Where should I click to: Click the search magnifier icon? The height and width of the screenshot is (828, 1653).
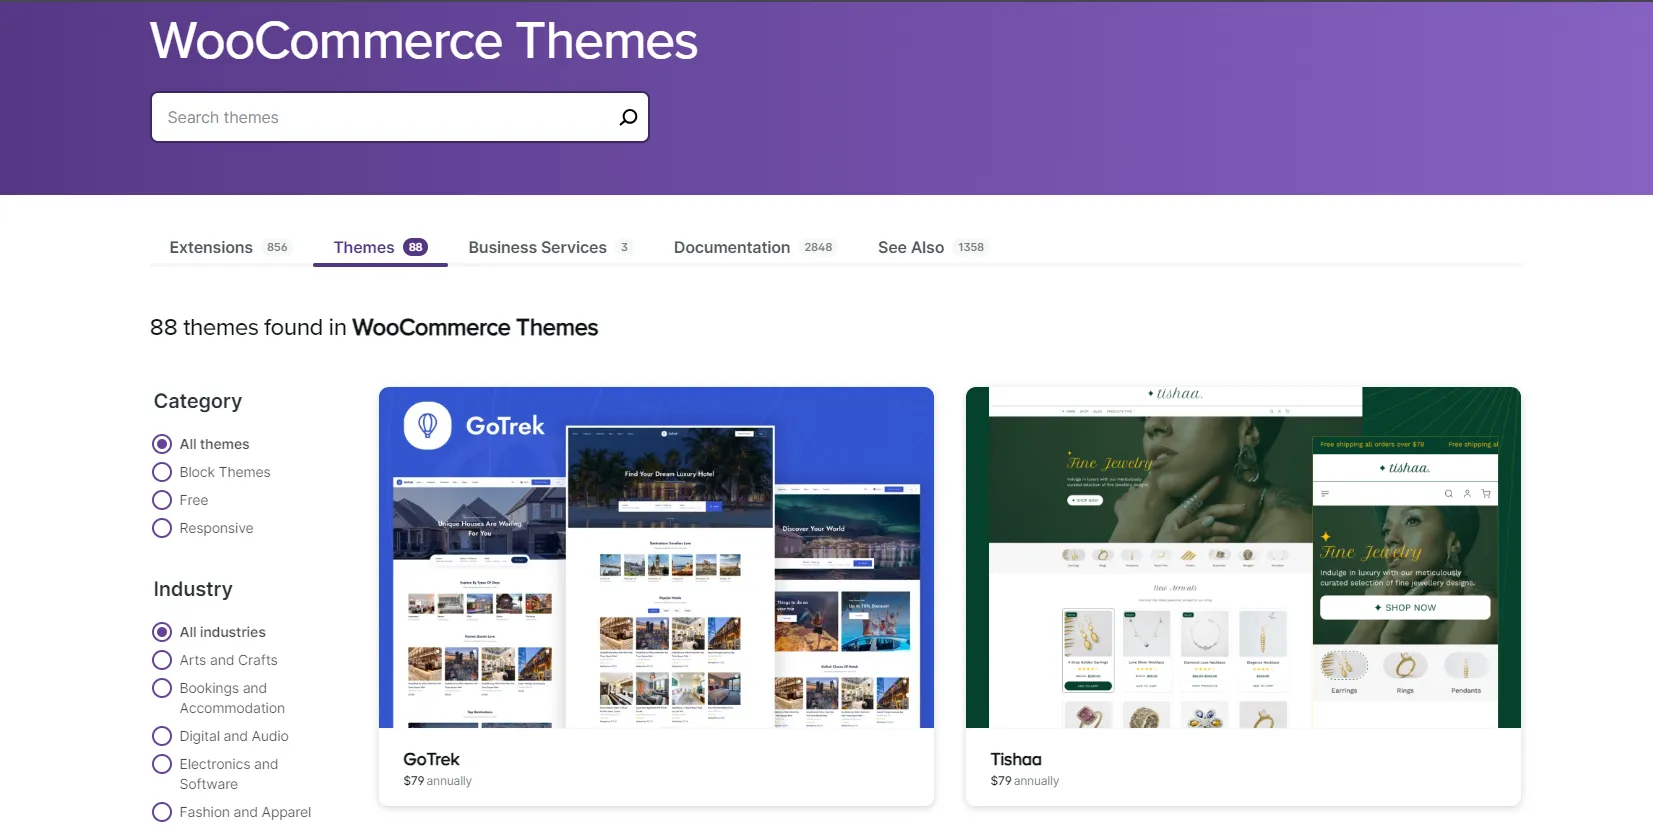[628, 117]
